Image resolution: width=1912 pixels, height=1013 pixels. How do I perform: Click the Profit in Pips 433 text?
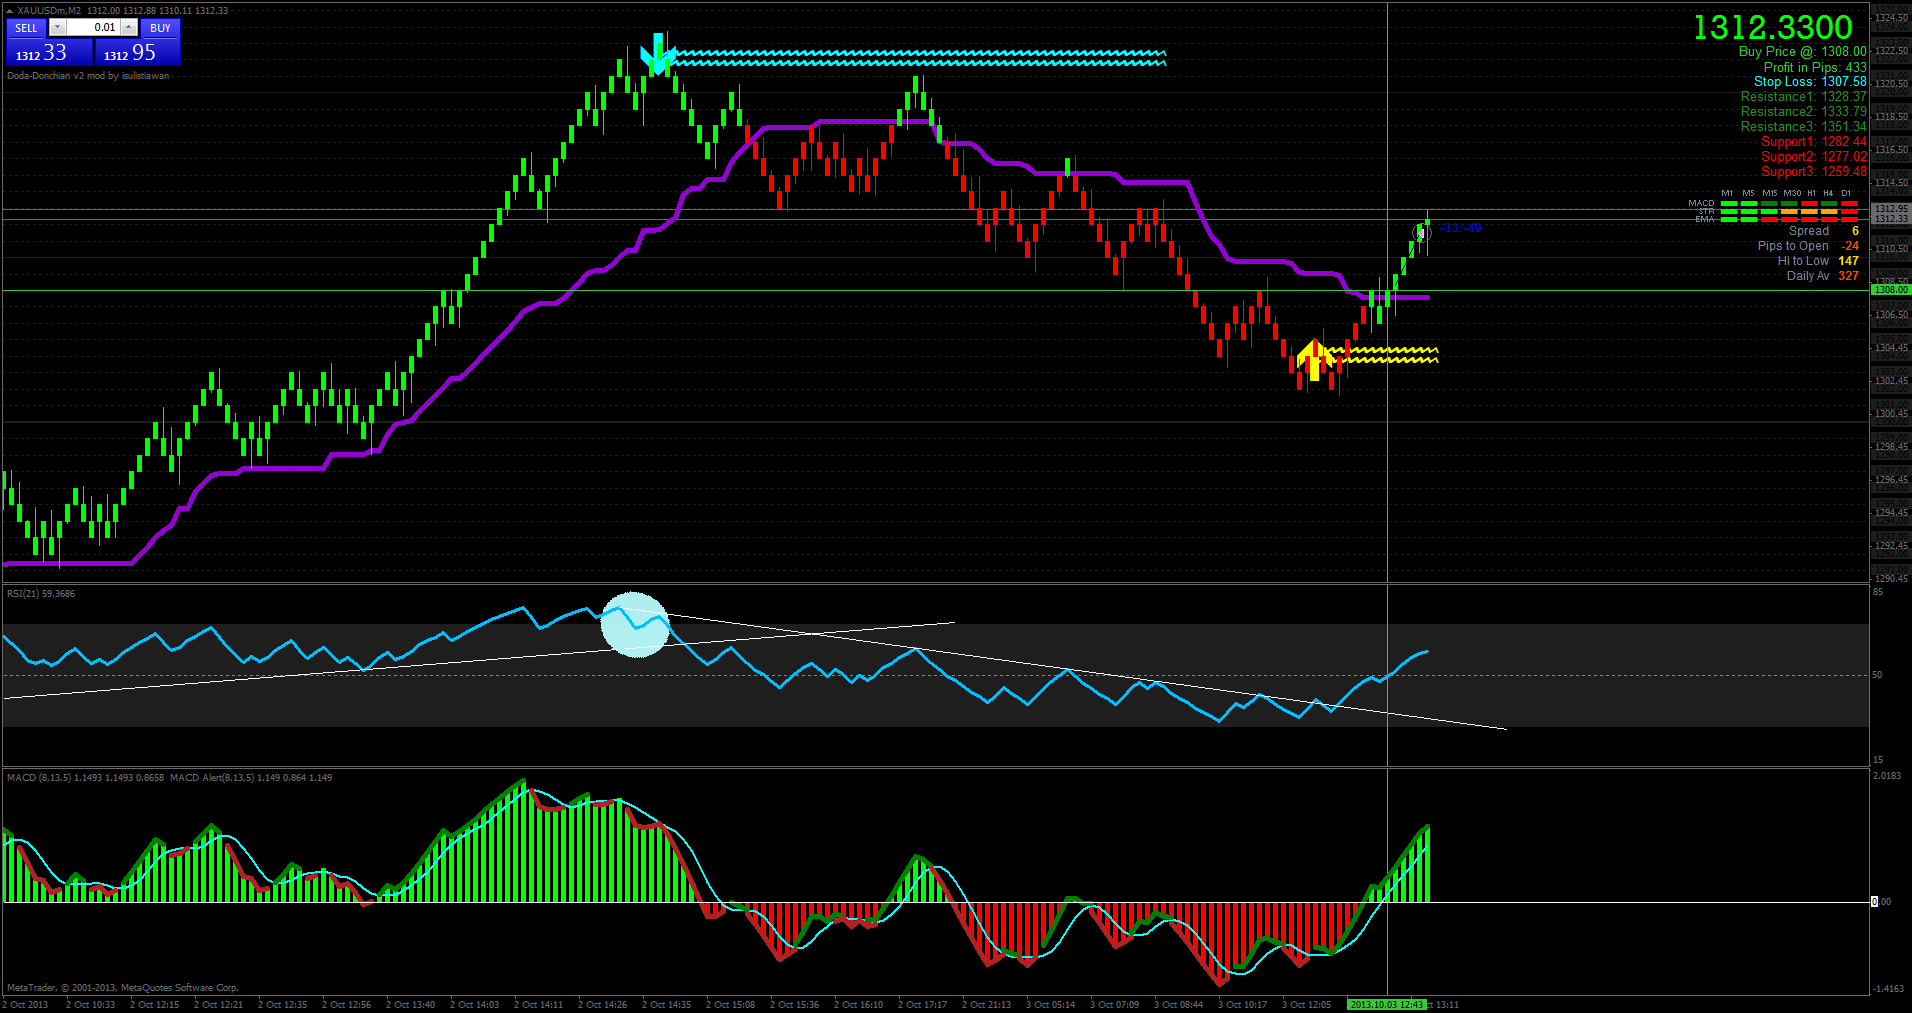[x=1815, y=67]
